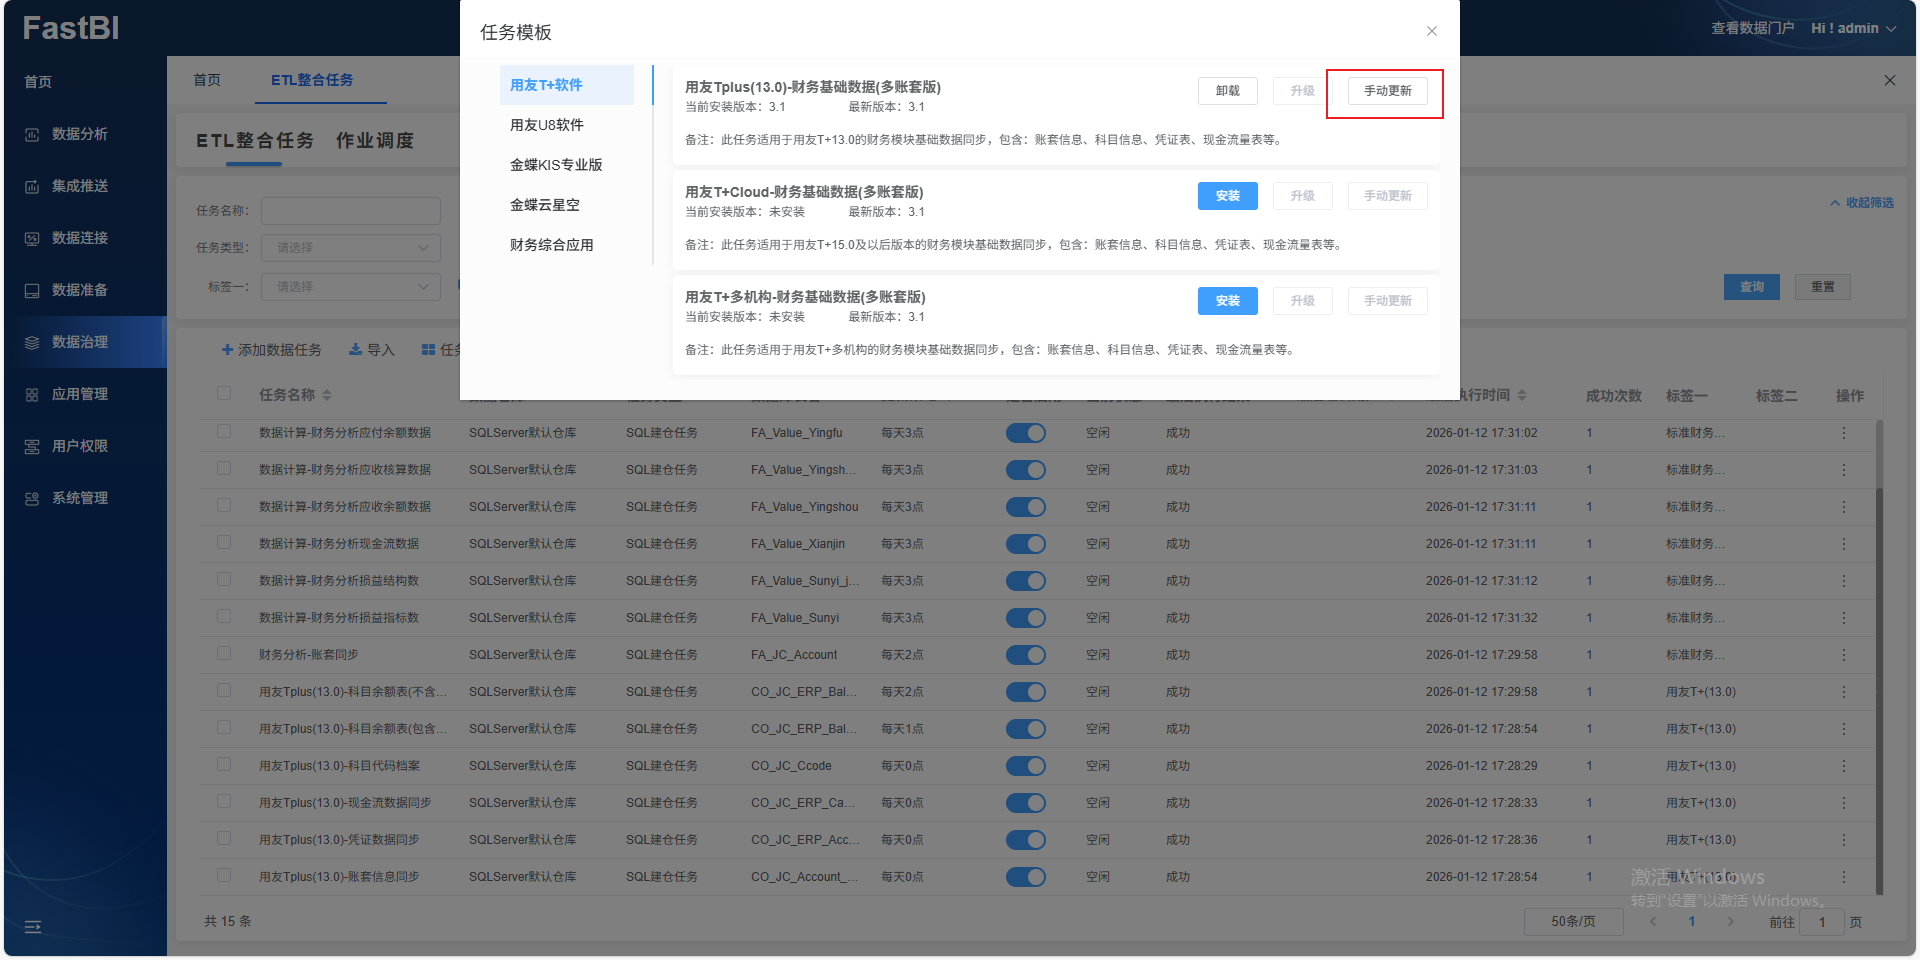The width and height of the screenshot is (1920, 960).
Task: Open the 50条/页 page size dropdown
Action: click(1573, 922)
